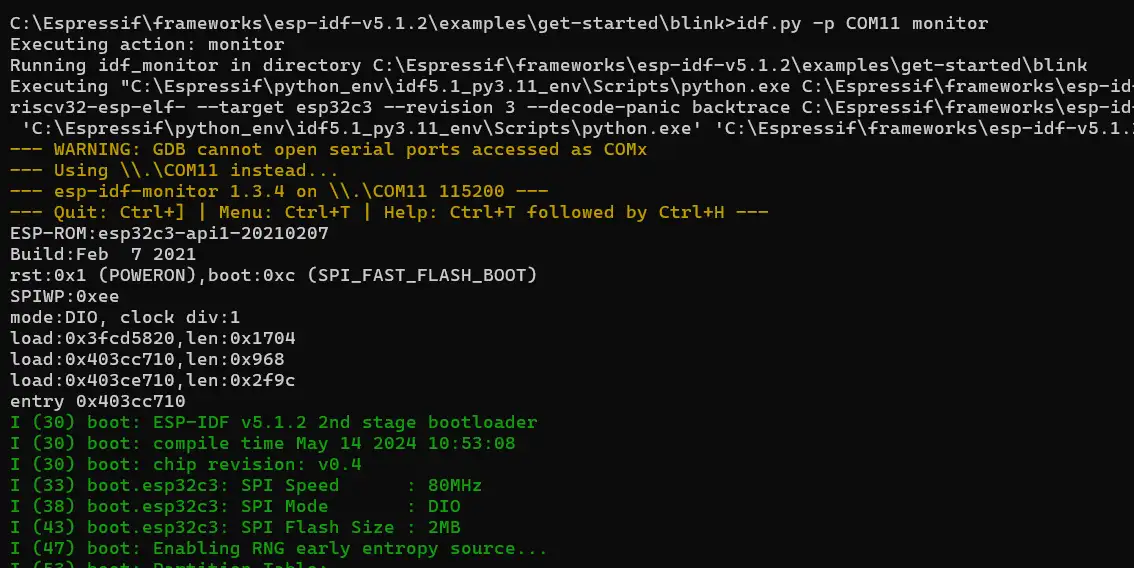
Task: Click the GDB cannot open serial ports warning
Action: (x=328, y=149)
